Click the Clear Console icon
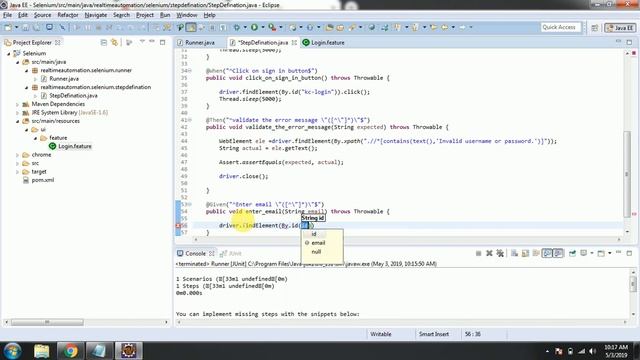640x360 pixels. pos(514,253)
